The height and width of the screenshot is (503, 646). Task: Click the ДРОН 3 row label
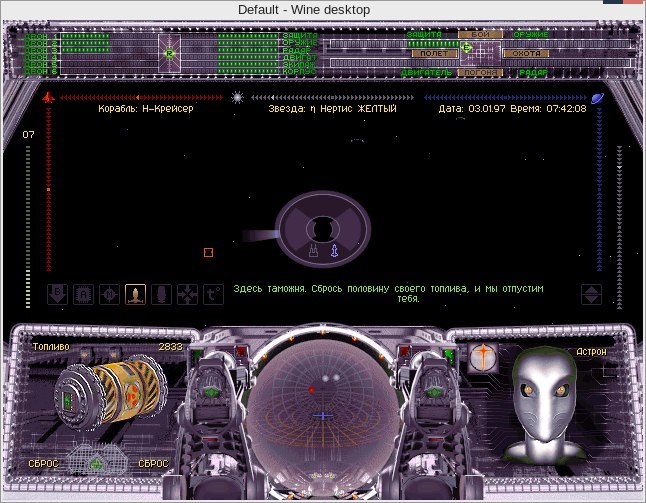pos(41,50)
